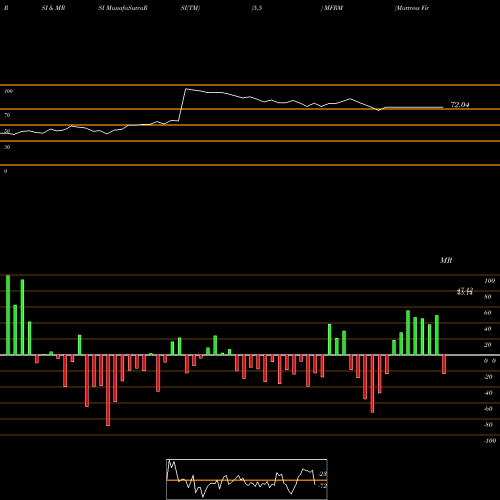Click the -28 value in mini chart

(x=323, y=474)
